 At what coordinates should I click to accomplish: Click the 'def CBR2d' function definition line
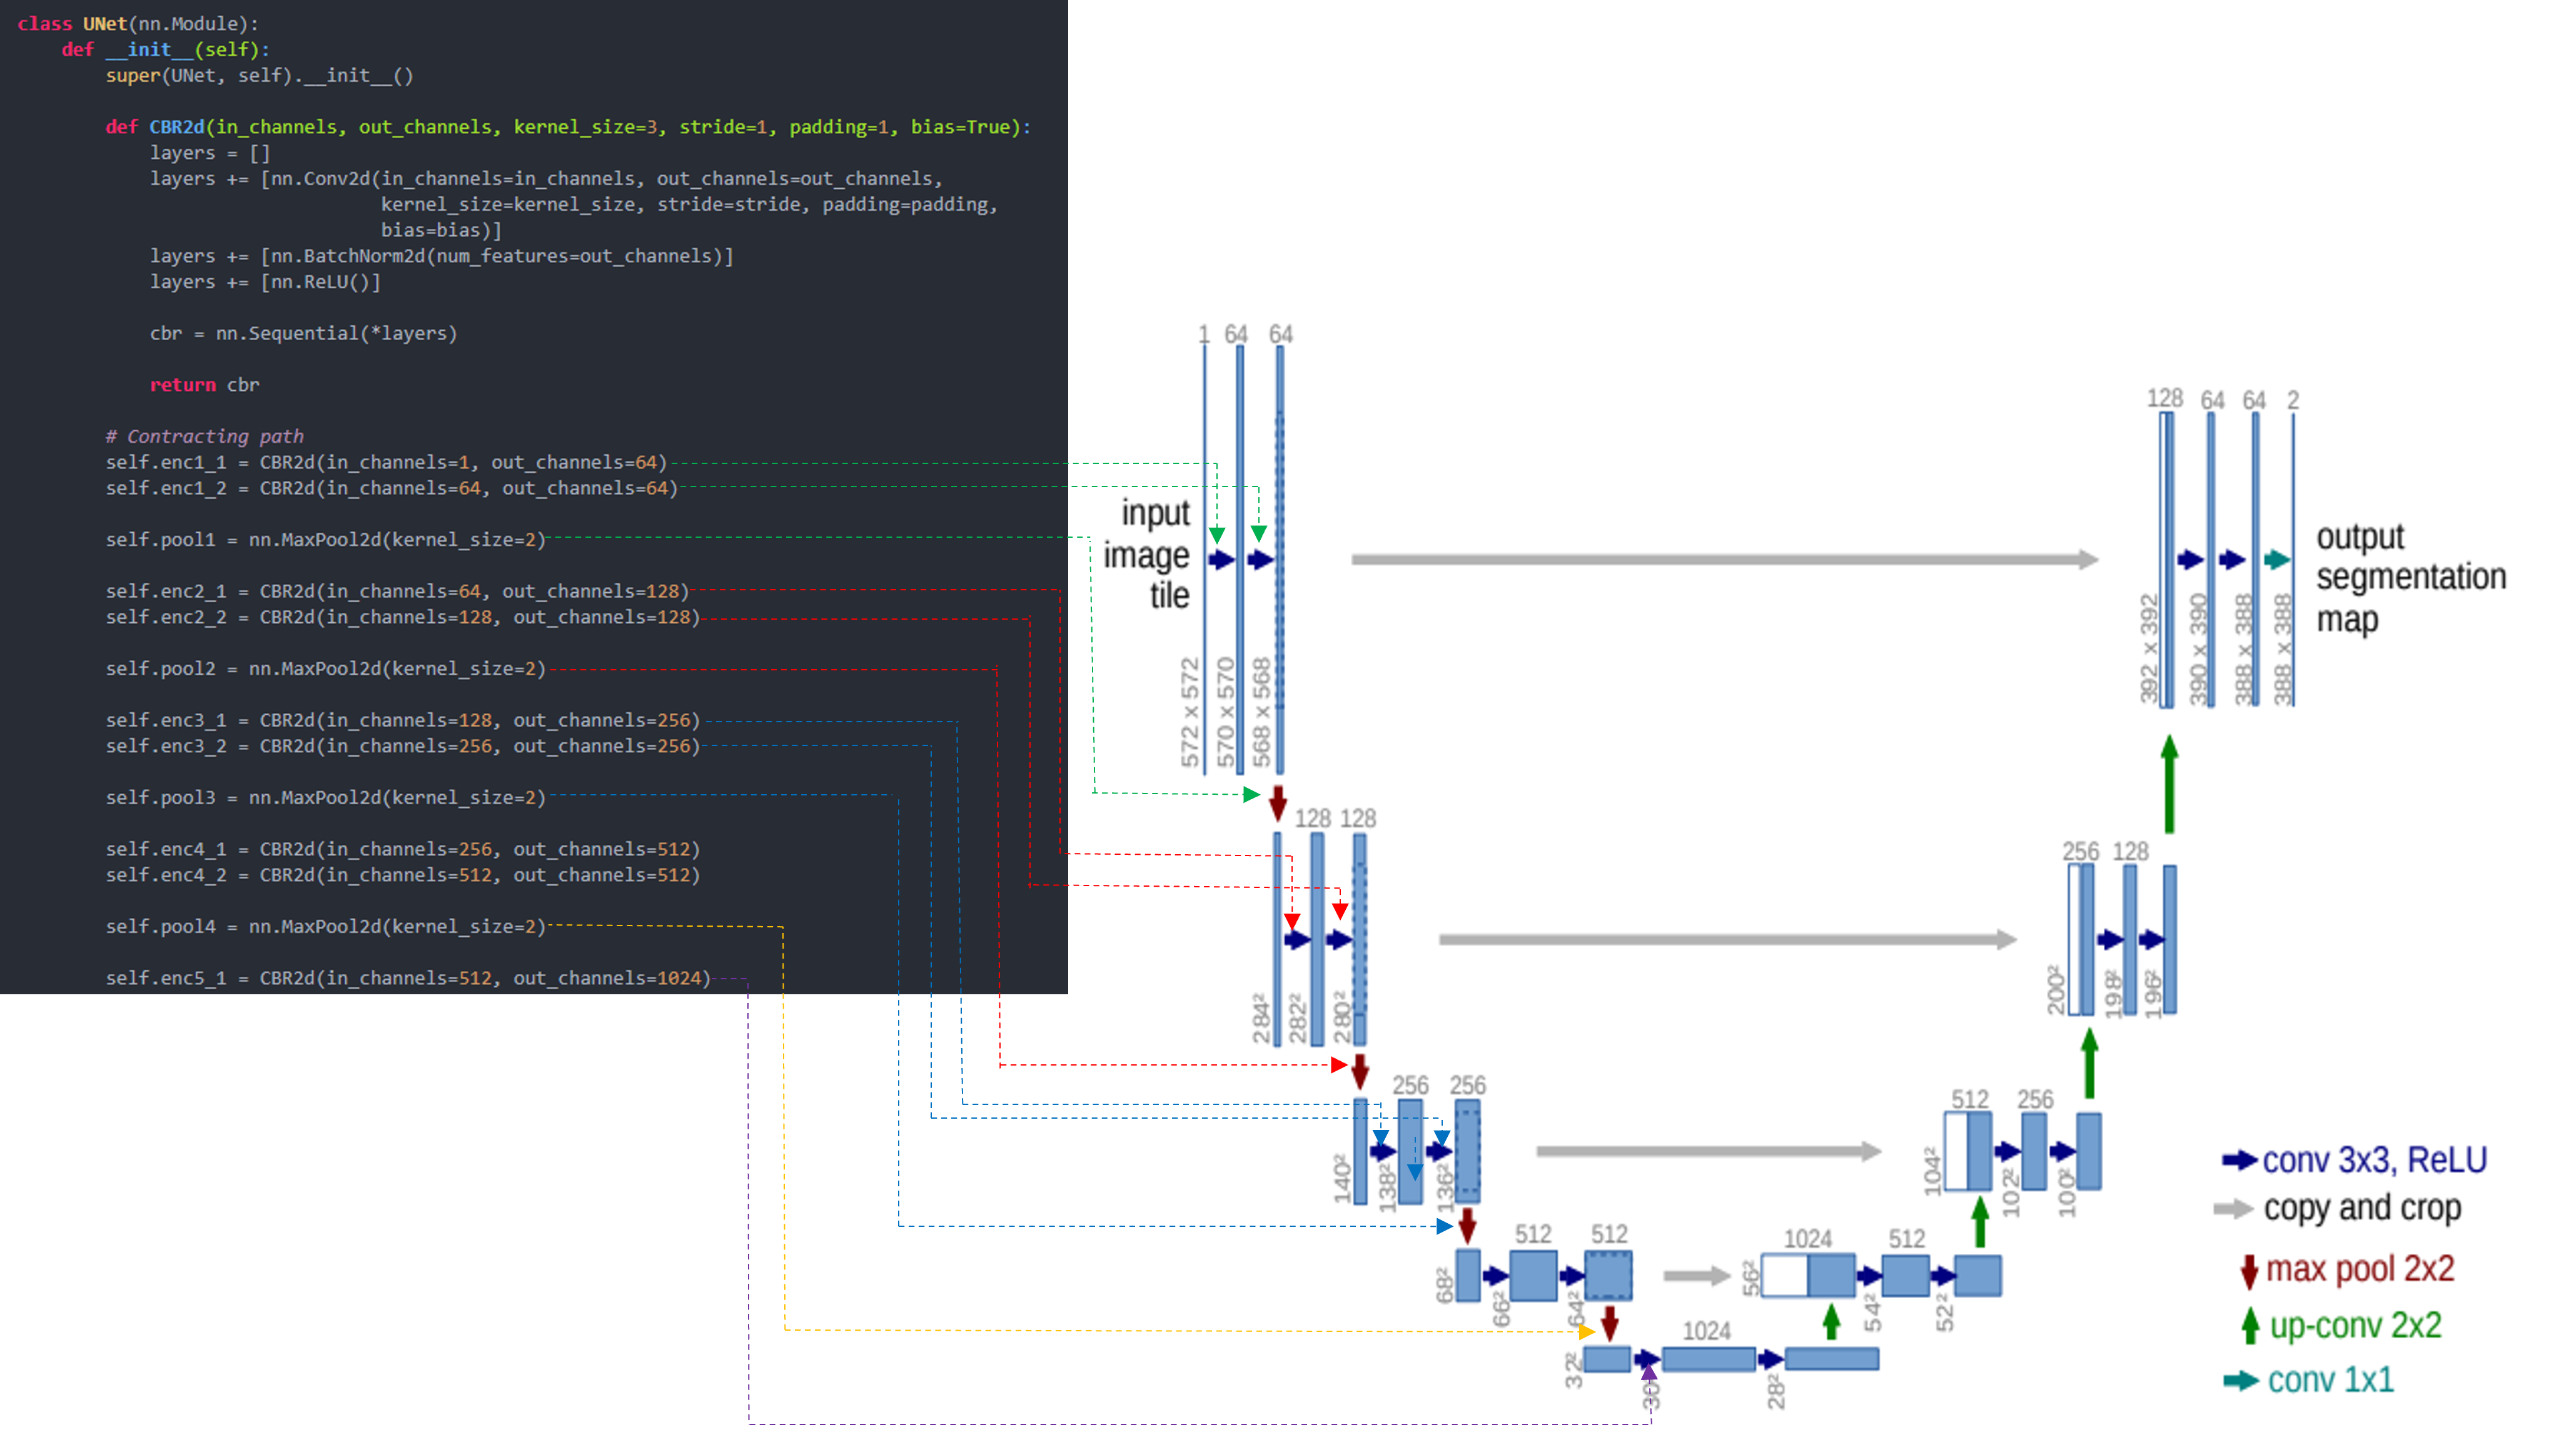(567, 127)
